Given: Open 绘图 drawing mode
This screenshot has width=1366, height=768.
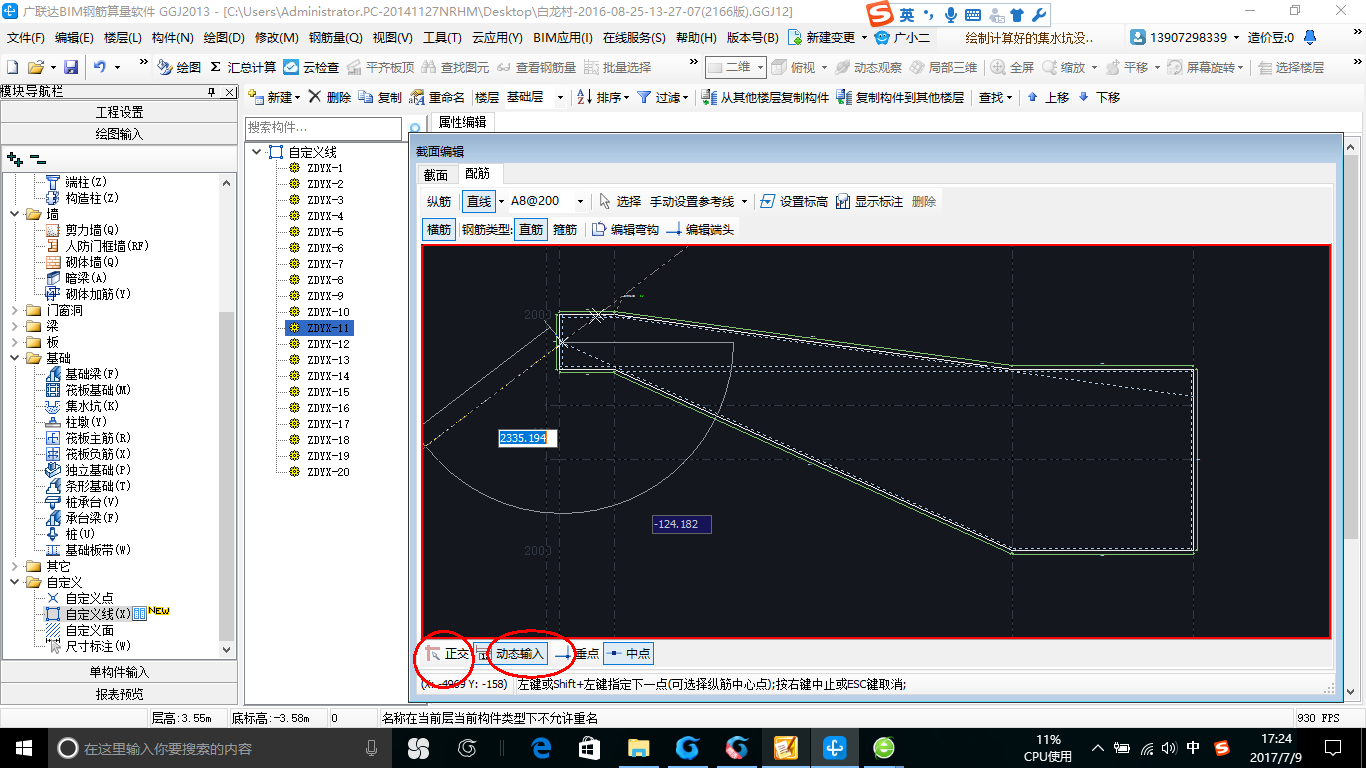Looking at the screenshot, I should [180, 67].
